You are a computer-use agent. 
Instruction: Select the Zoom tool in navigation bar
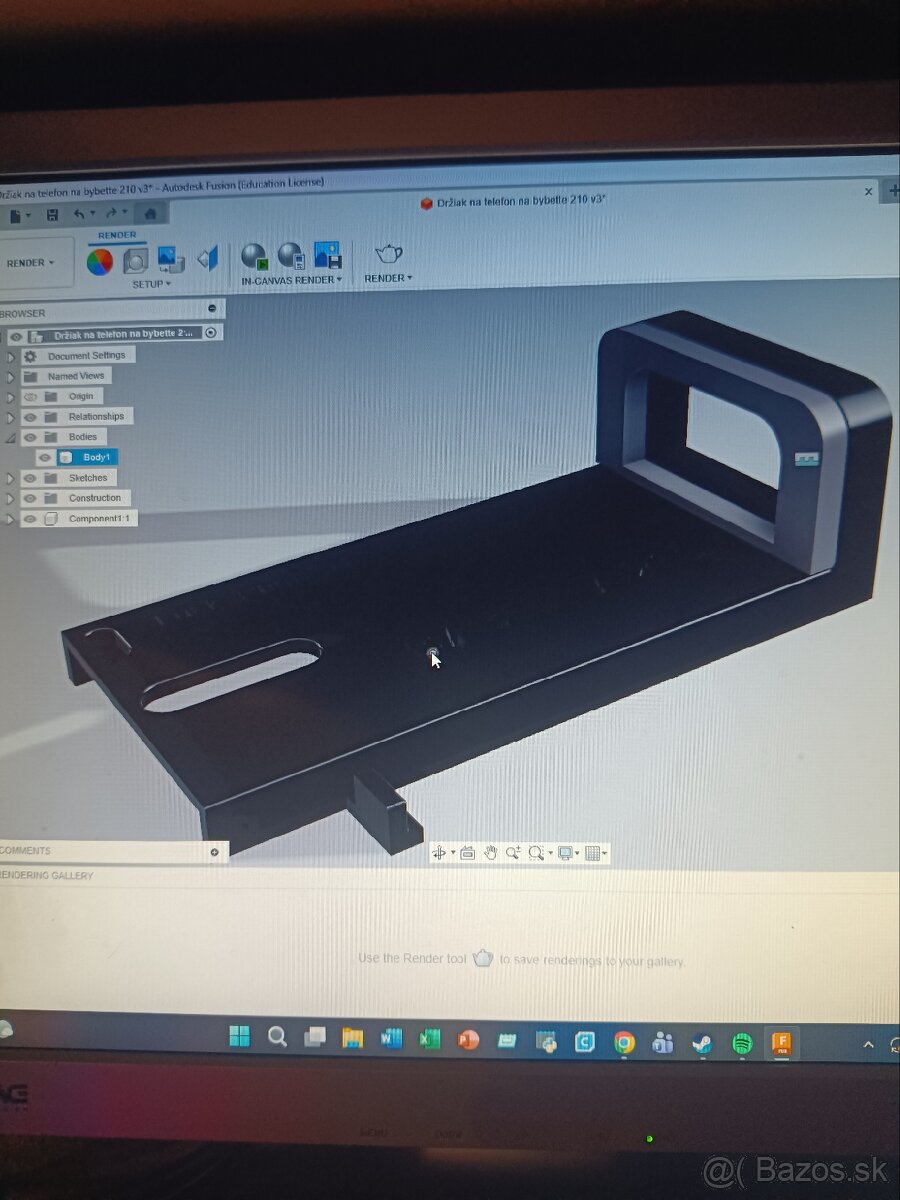(513, 852)
